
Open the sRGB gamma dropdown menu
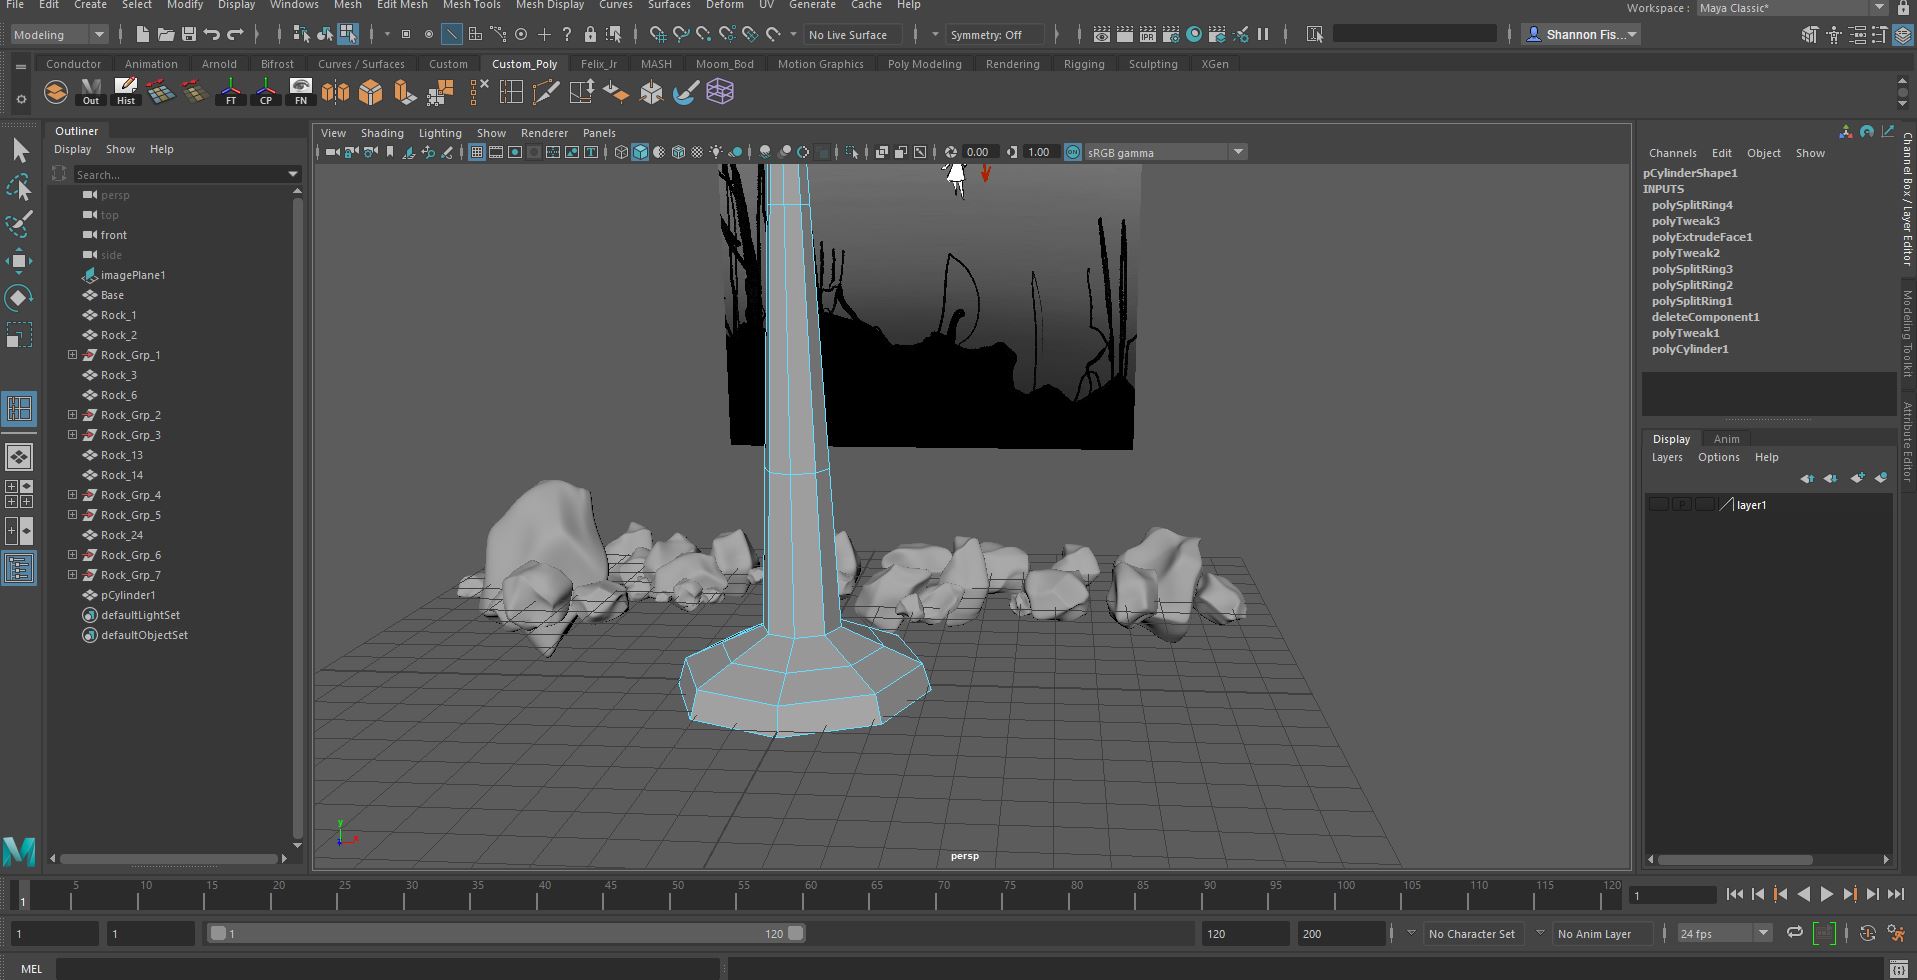[1237, 152]
